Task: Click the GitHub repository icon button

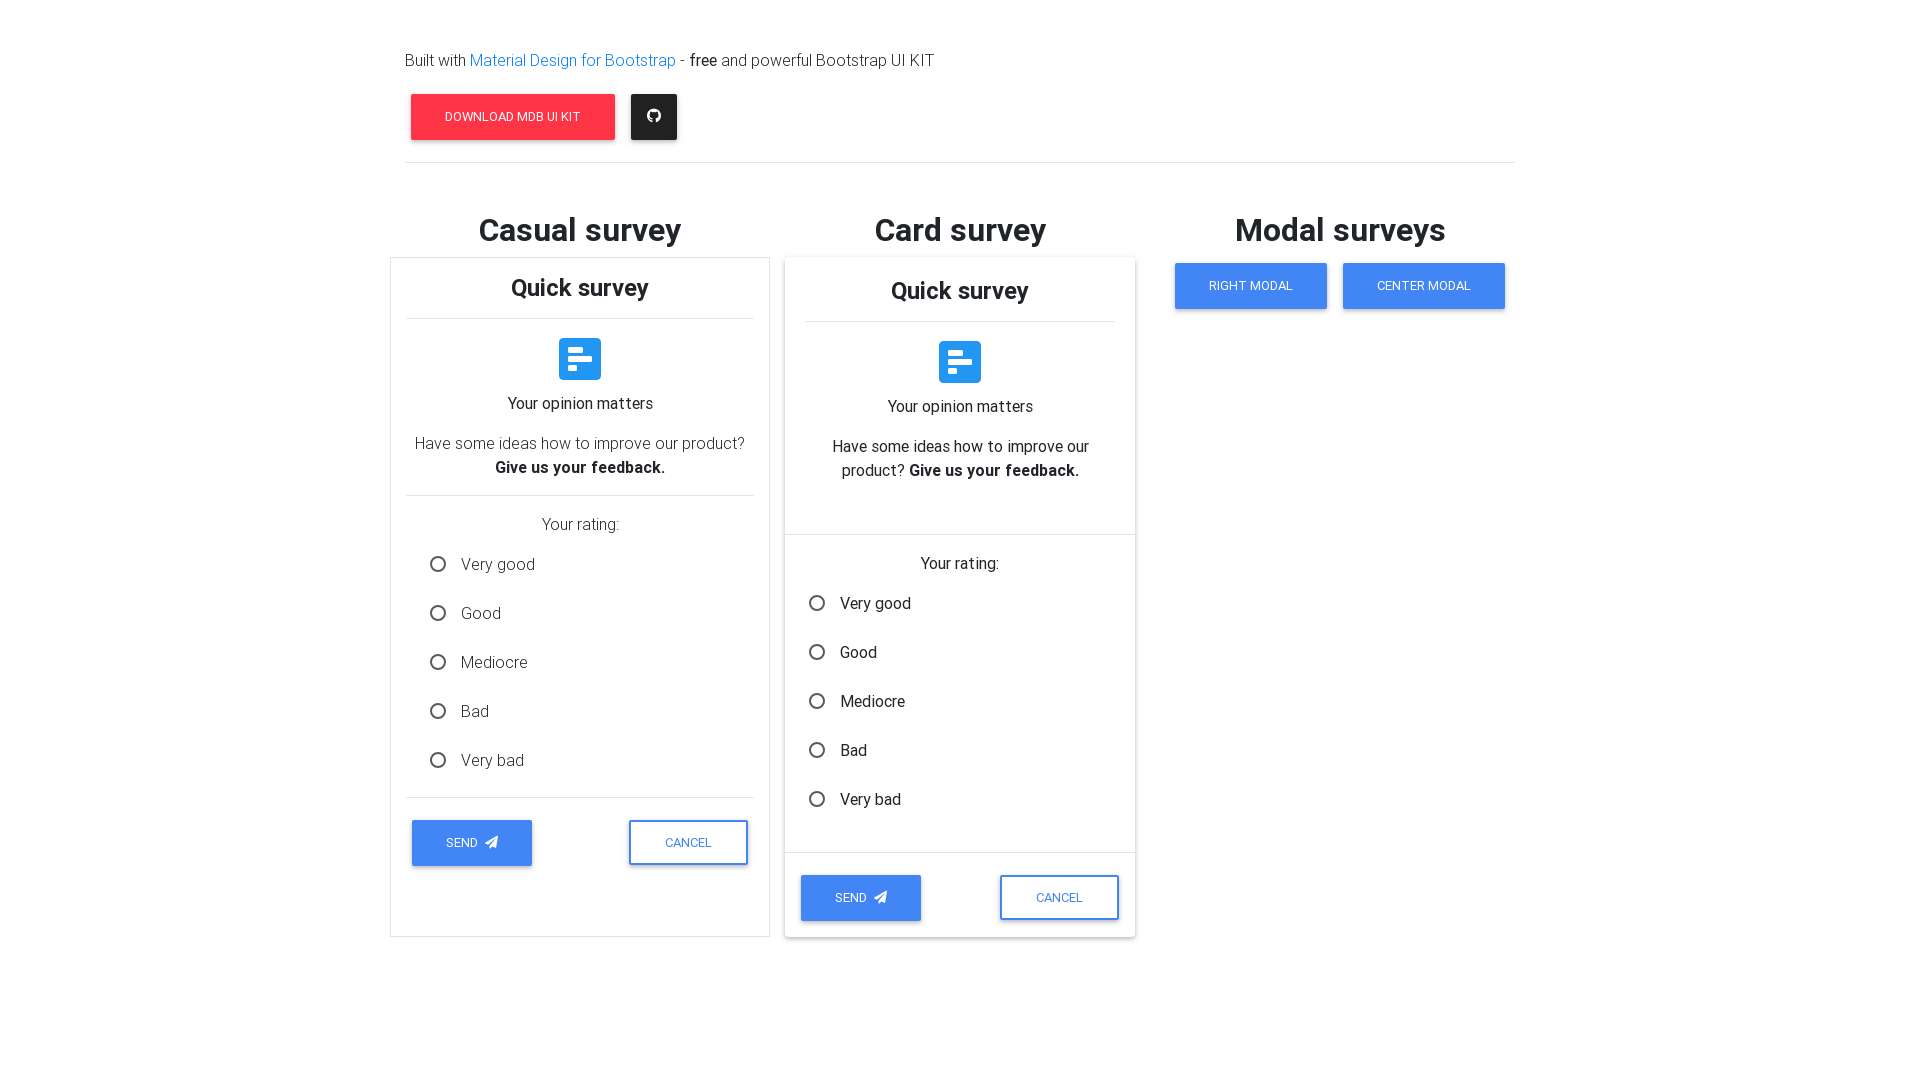Action: point(654,116)
